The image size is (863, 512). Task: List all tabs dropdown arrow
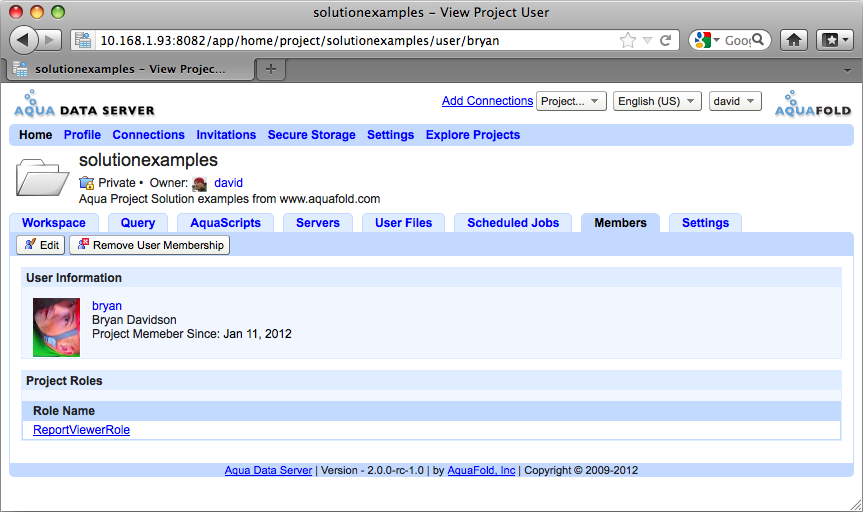(847, 70)
